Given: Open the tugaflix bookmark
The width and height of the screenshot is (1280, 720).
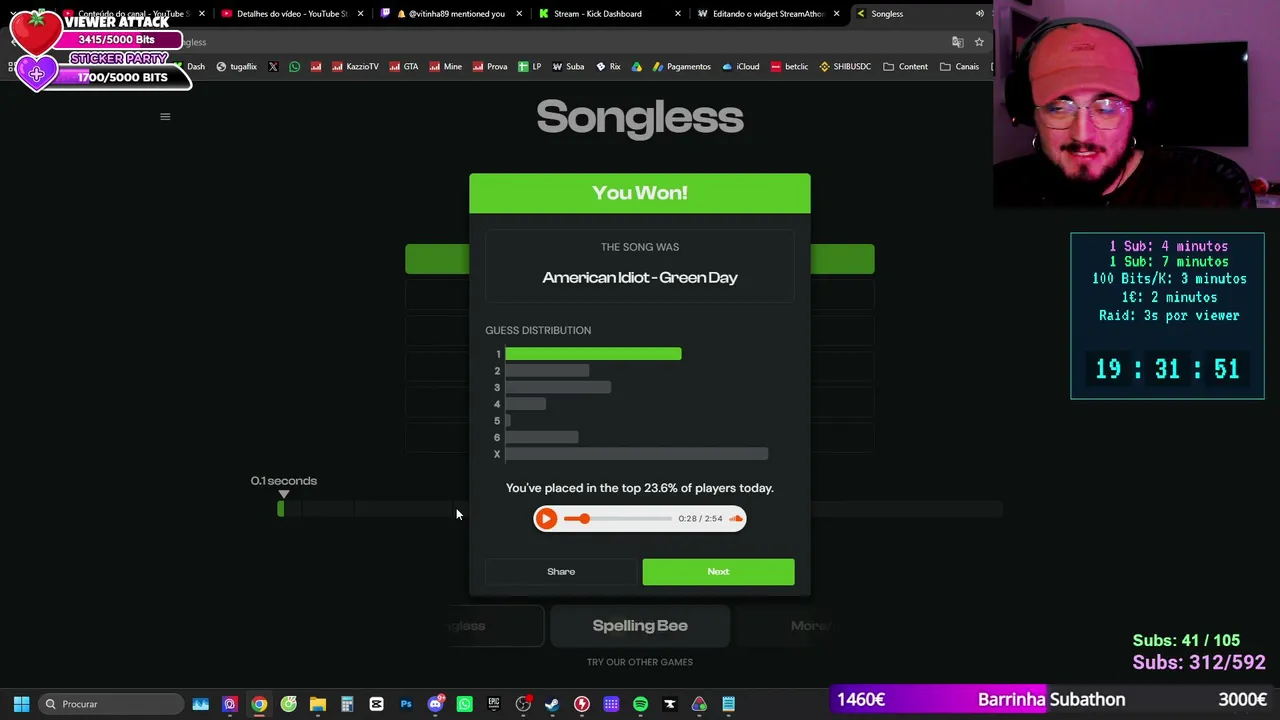Looking at the screenshot, I should tap(236, 67).
